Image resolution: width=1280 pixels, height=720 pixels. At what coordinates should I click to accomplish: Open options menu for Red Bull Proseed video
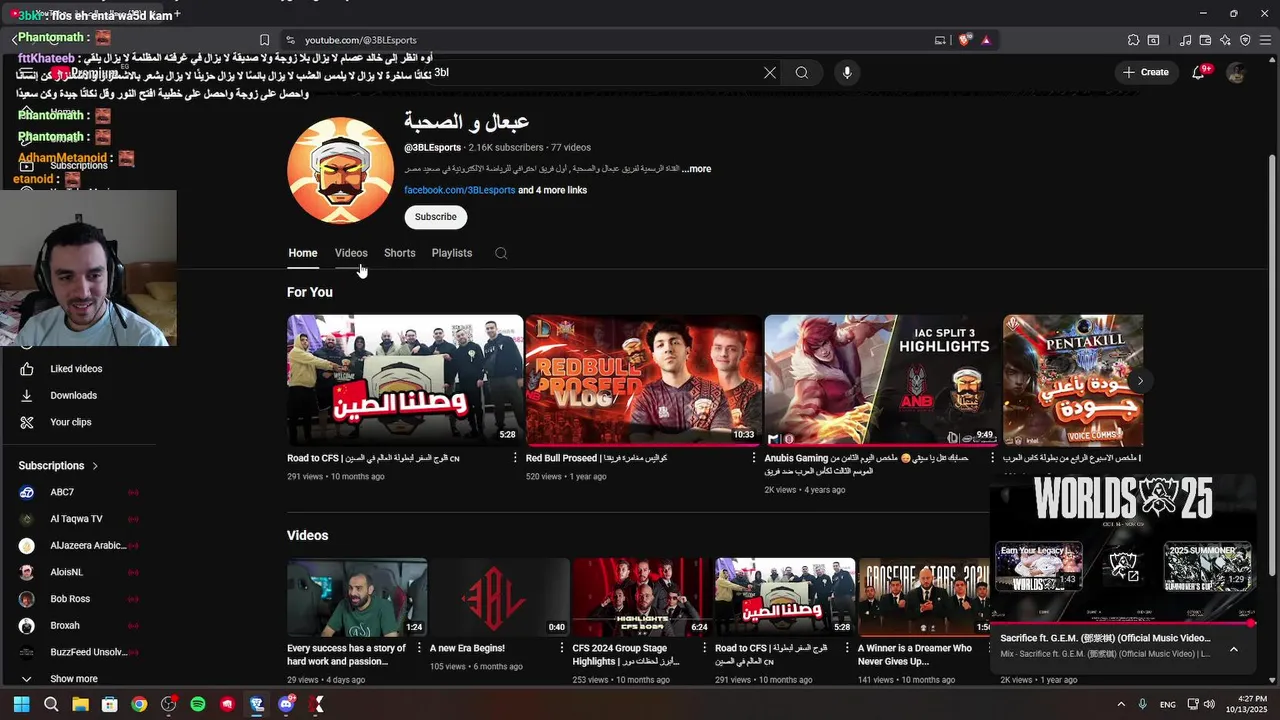point(754,458)
